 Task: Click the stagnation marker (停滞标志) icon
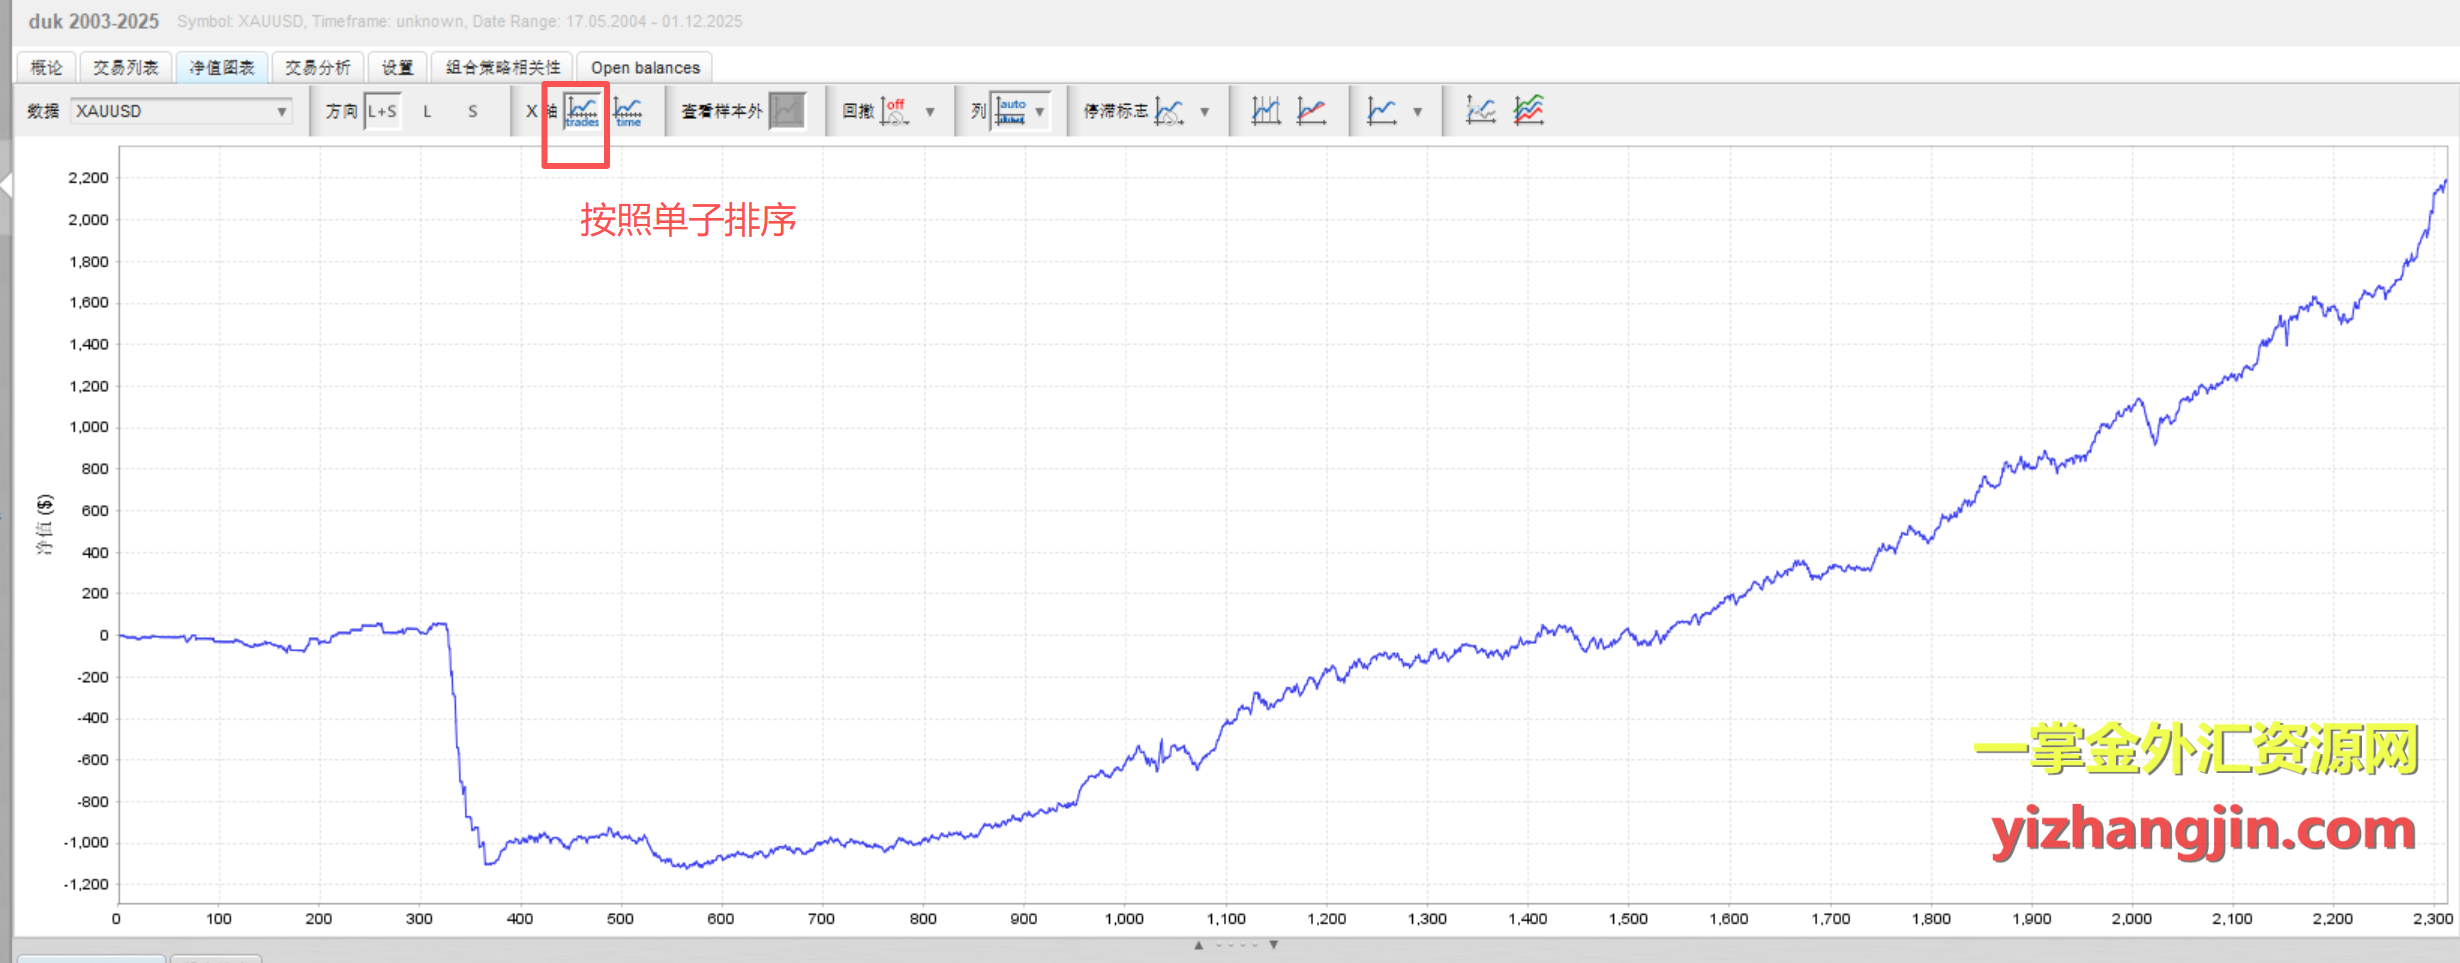click(x=1168, y=111)
